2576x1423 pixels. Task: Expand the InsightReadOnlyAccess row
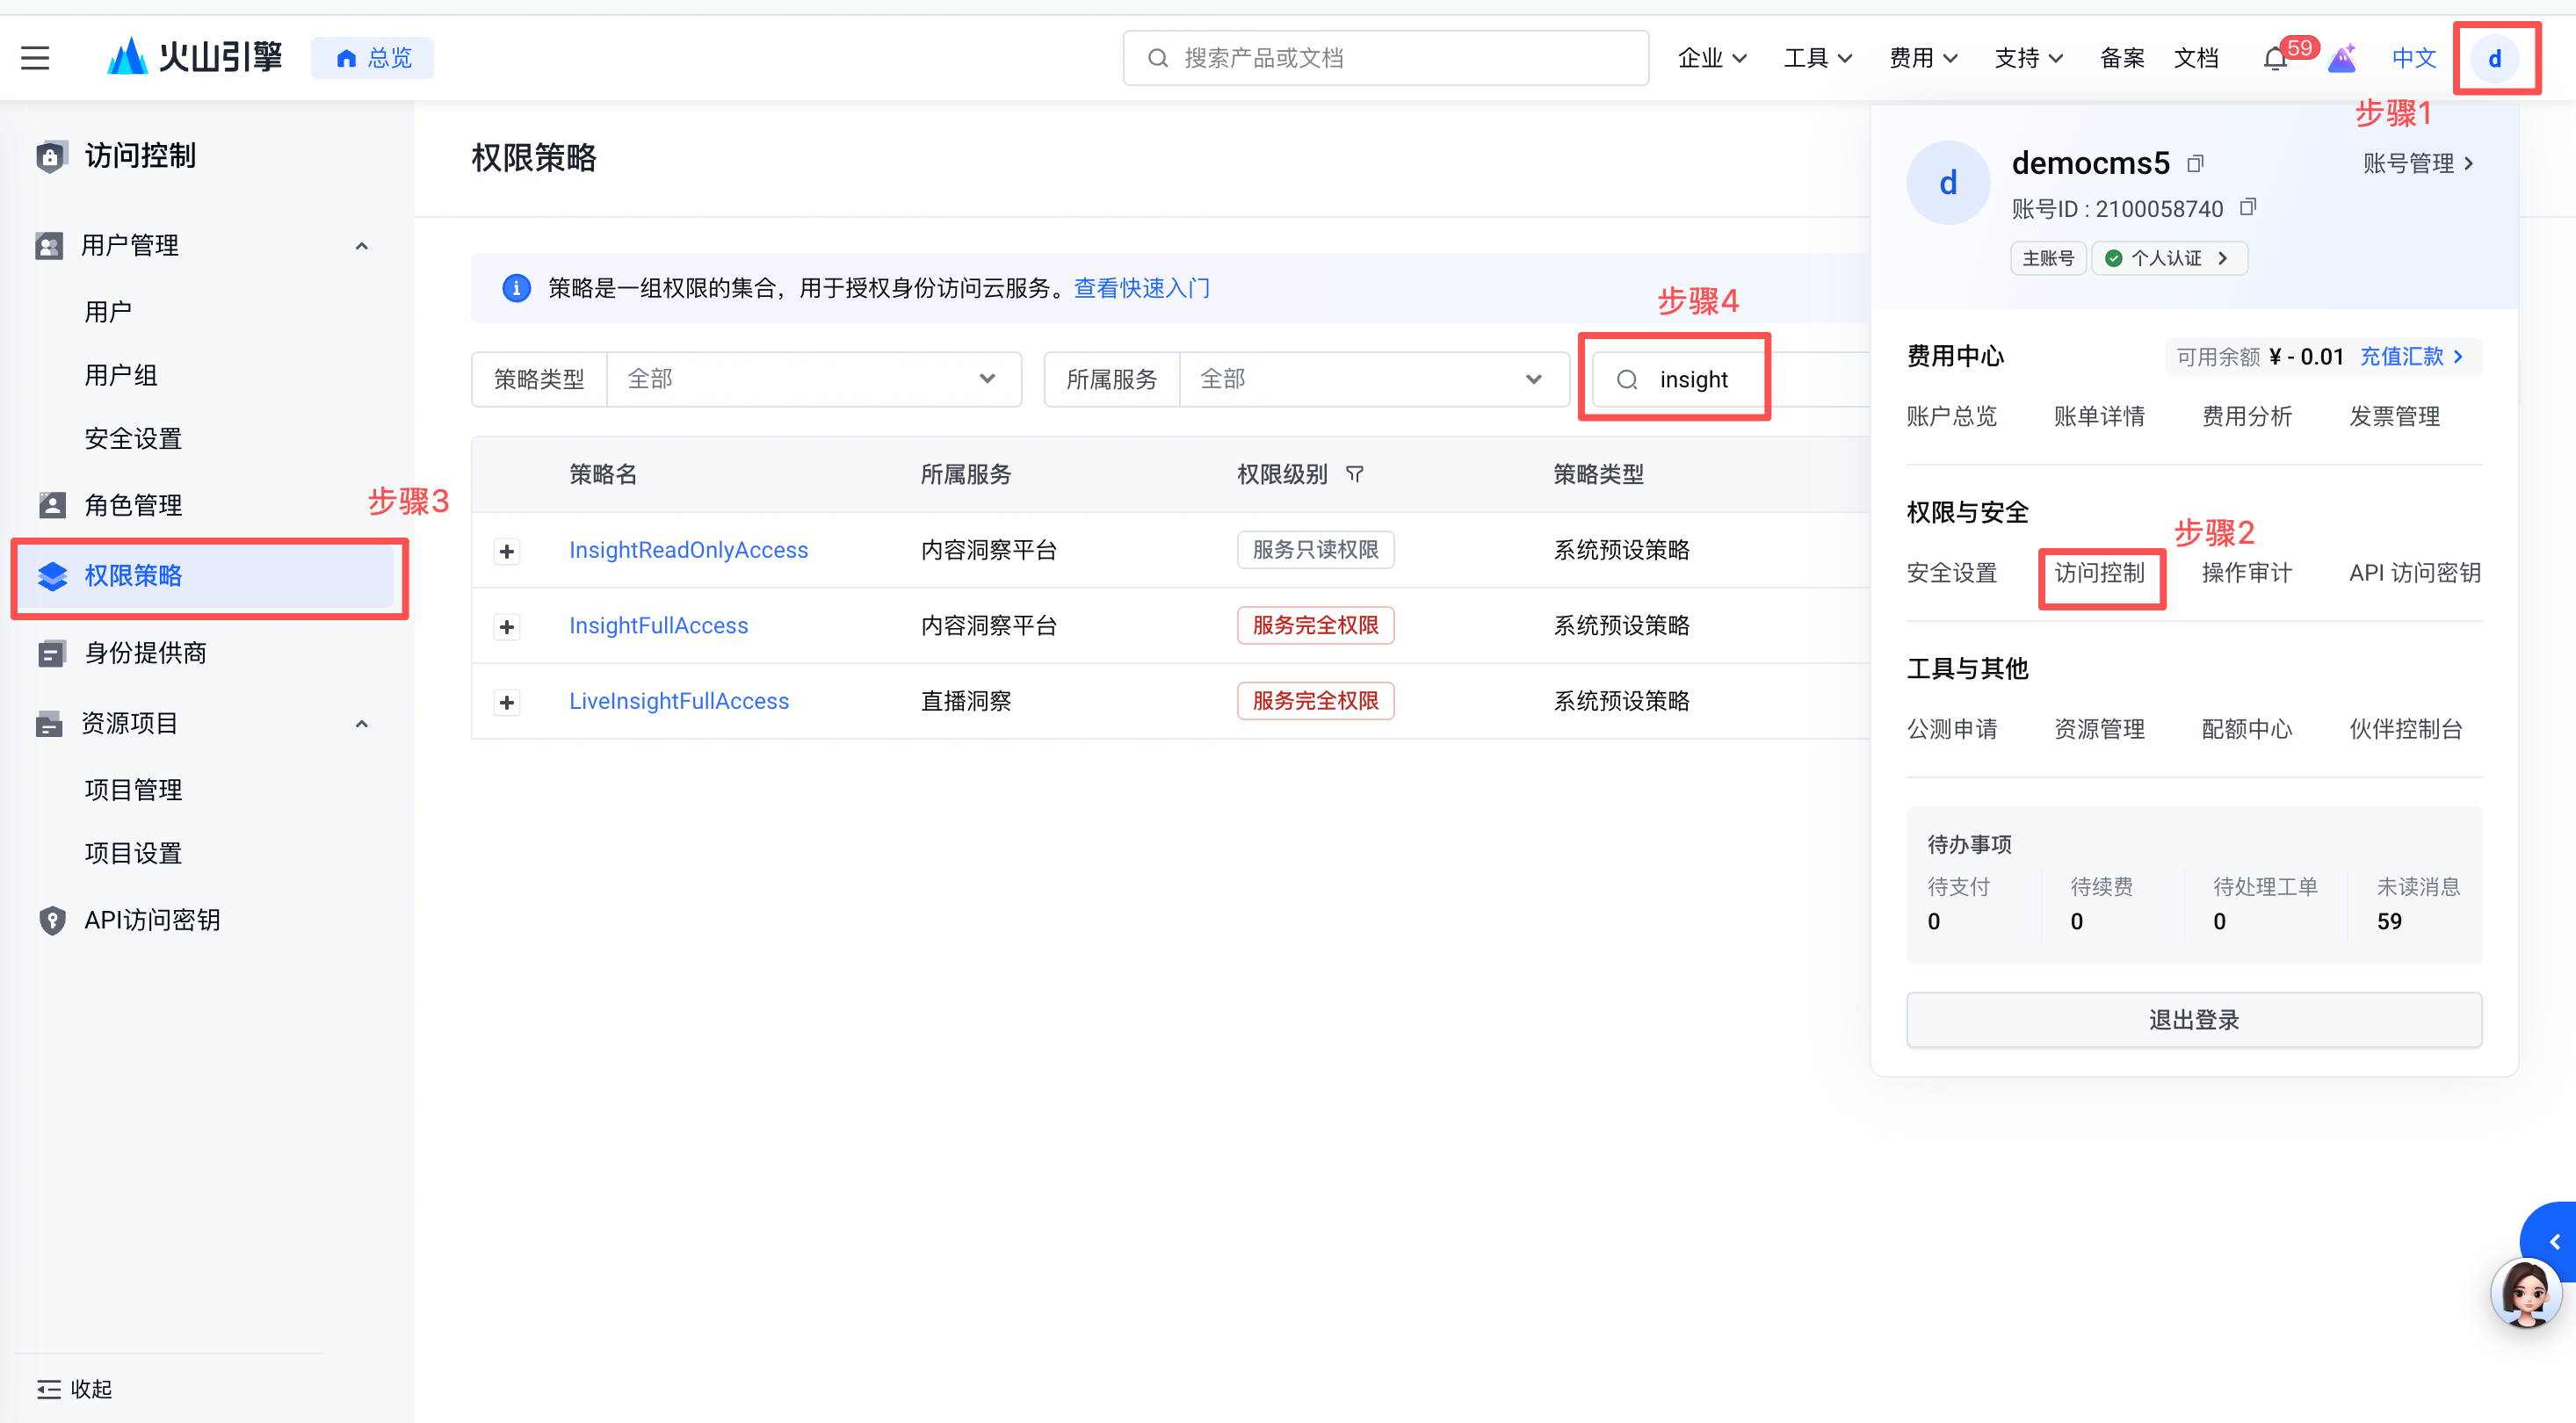[x=507, y=551]
